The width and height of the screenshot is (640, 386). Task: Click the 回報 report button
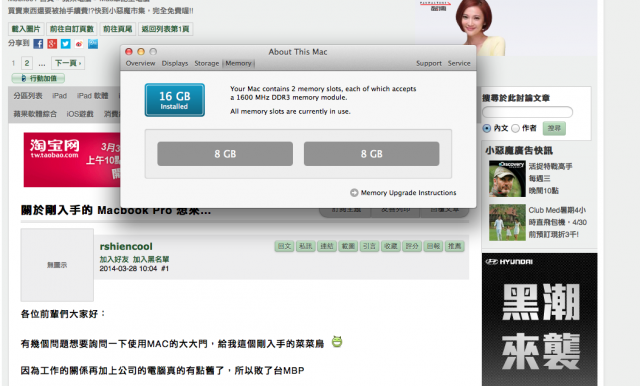point(433,246)
